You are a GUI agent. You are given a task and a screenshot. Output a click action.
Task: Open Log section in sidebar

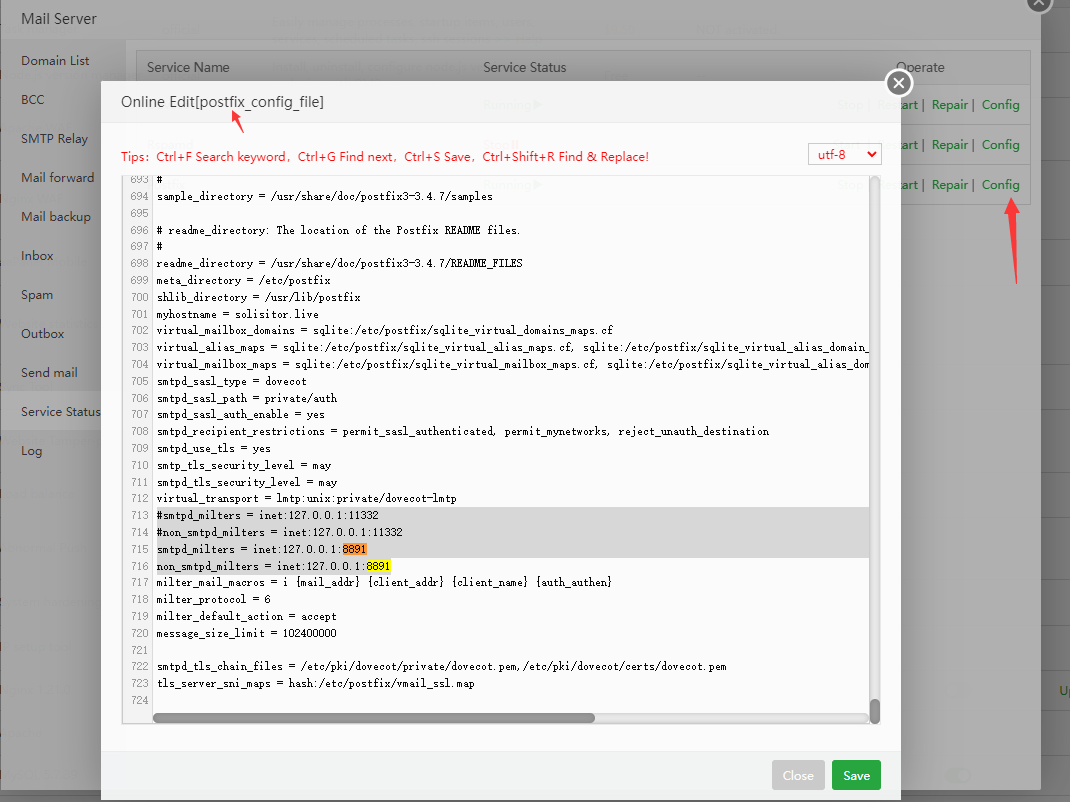click(x=31, y=450)
